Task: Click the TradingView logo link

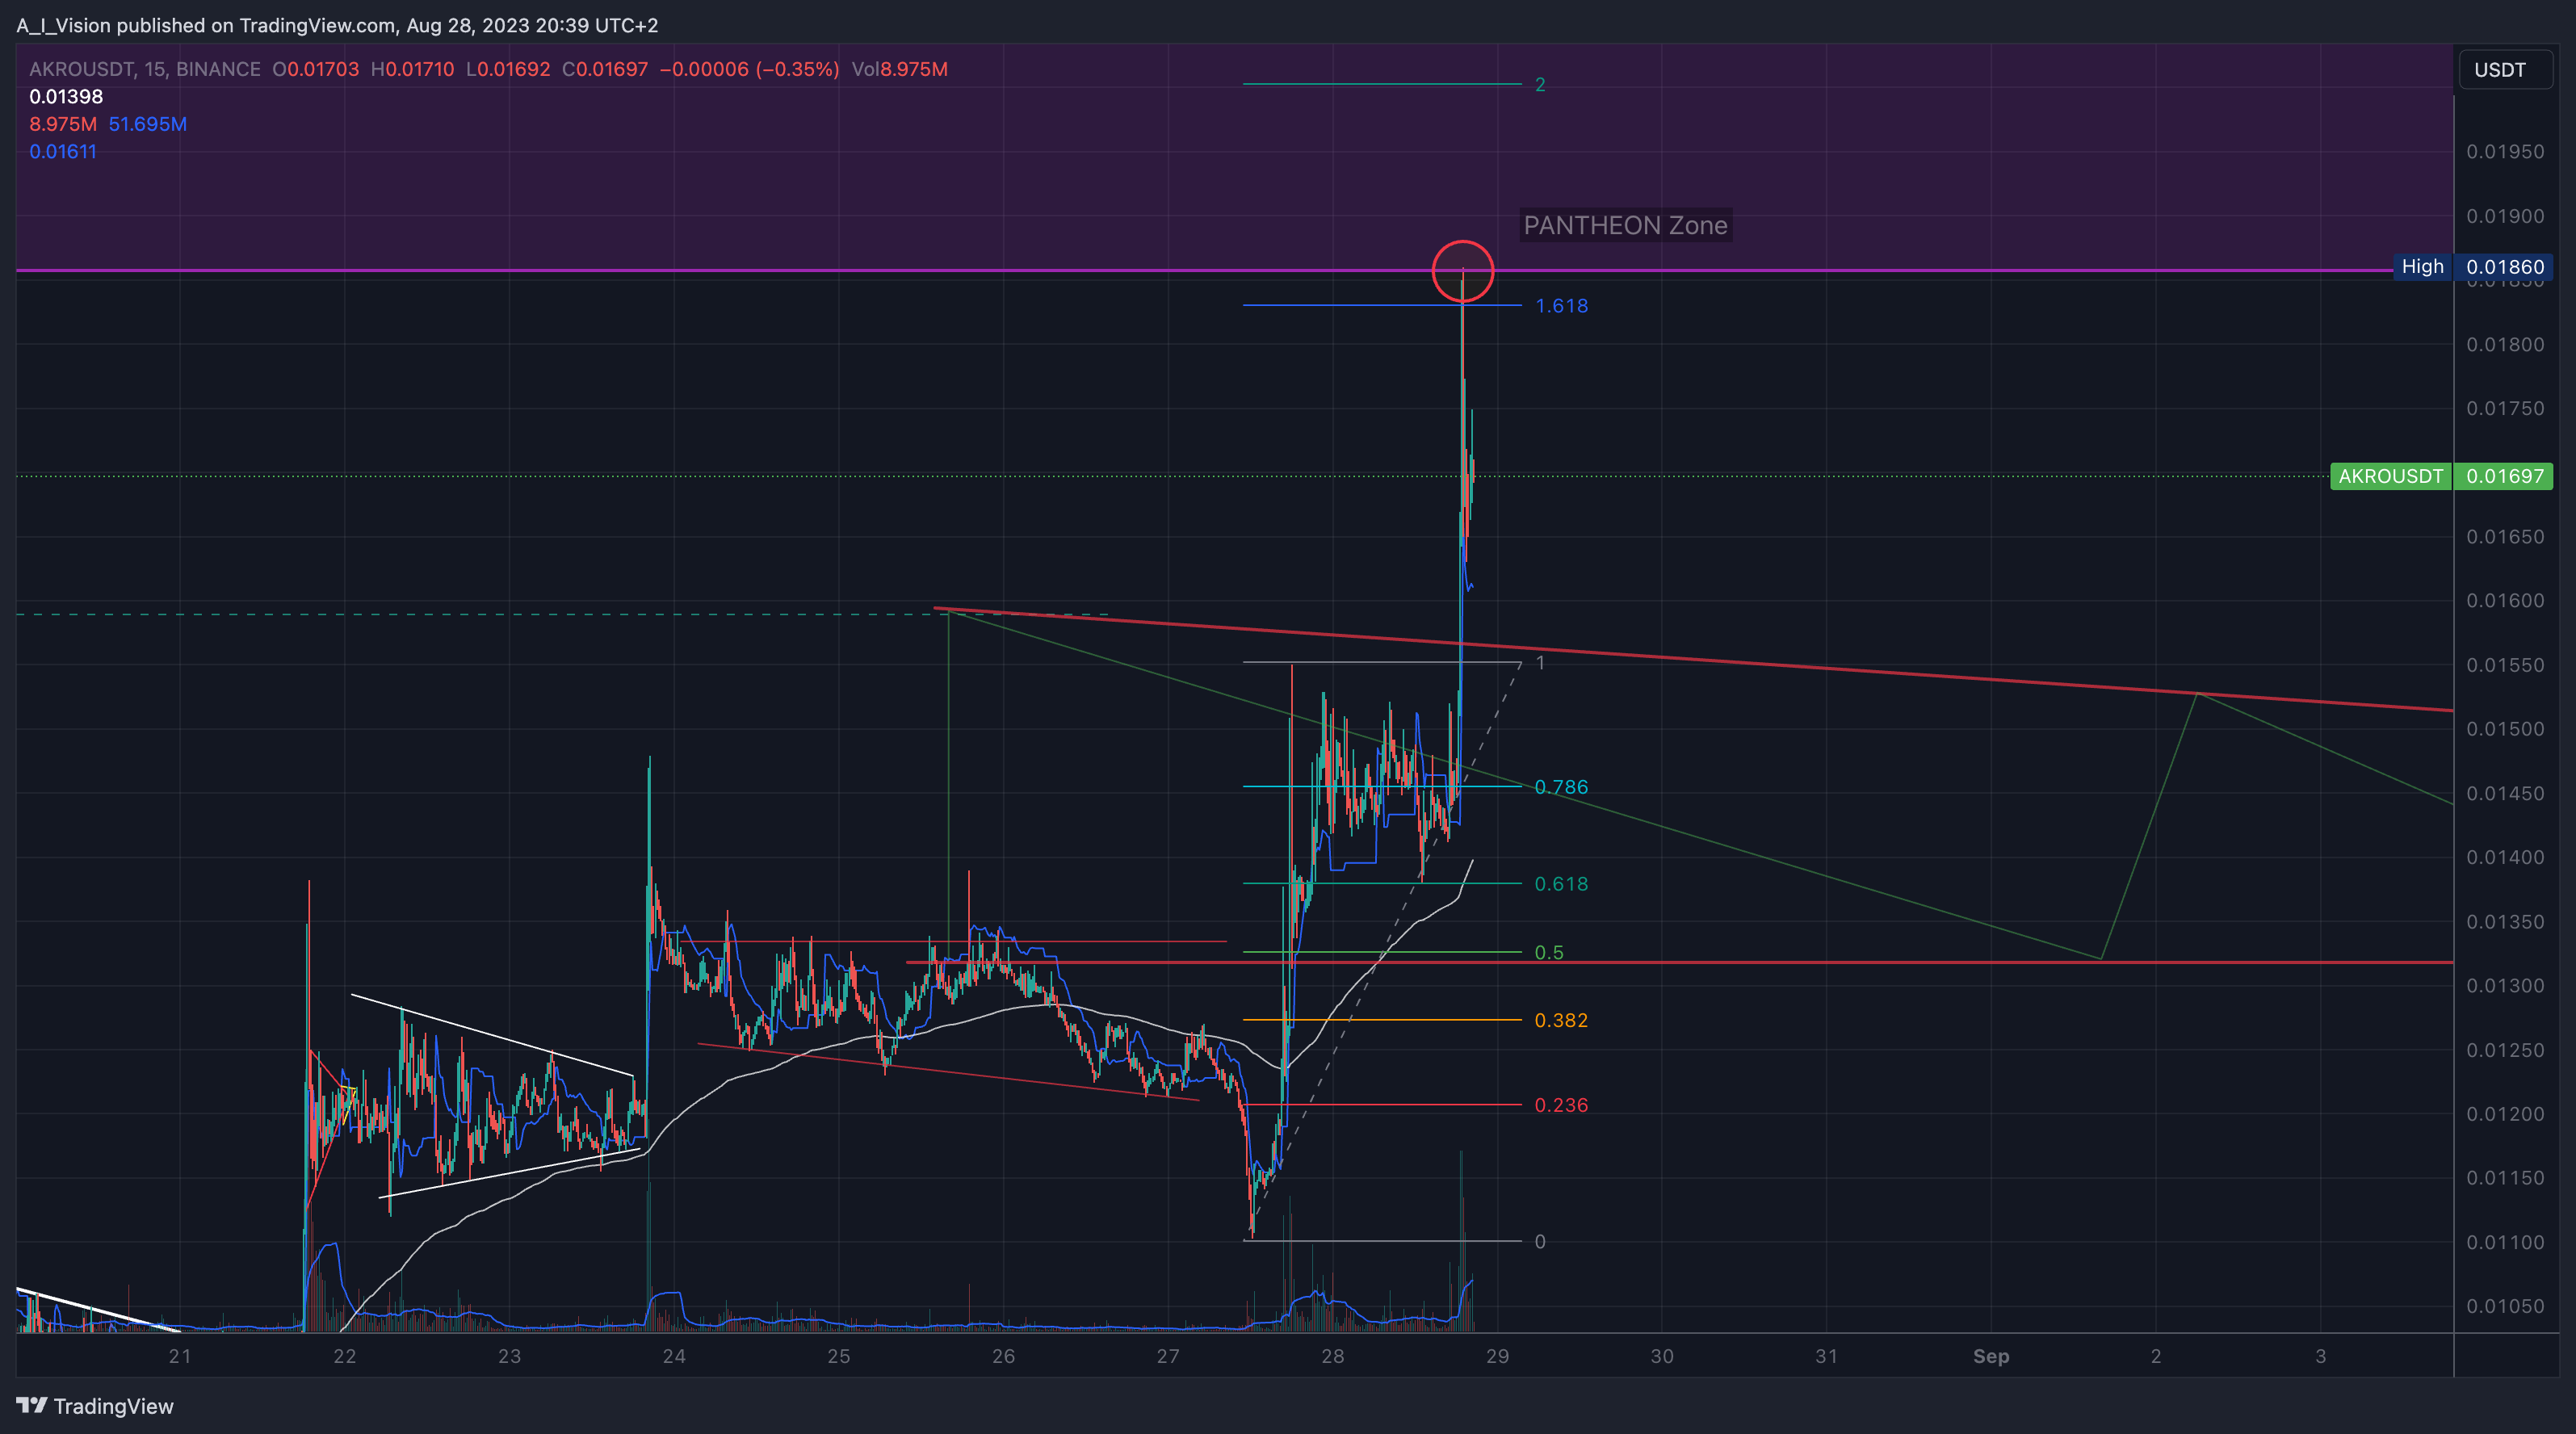Action: (x=95, y=1406)
